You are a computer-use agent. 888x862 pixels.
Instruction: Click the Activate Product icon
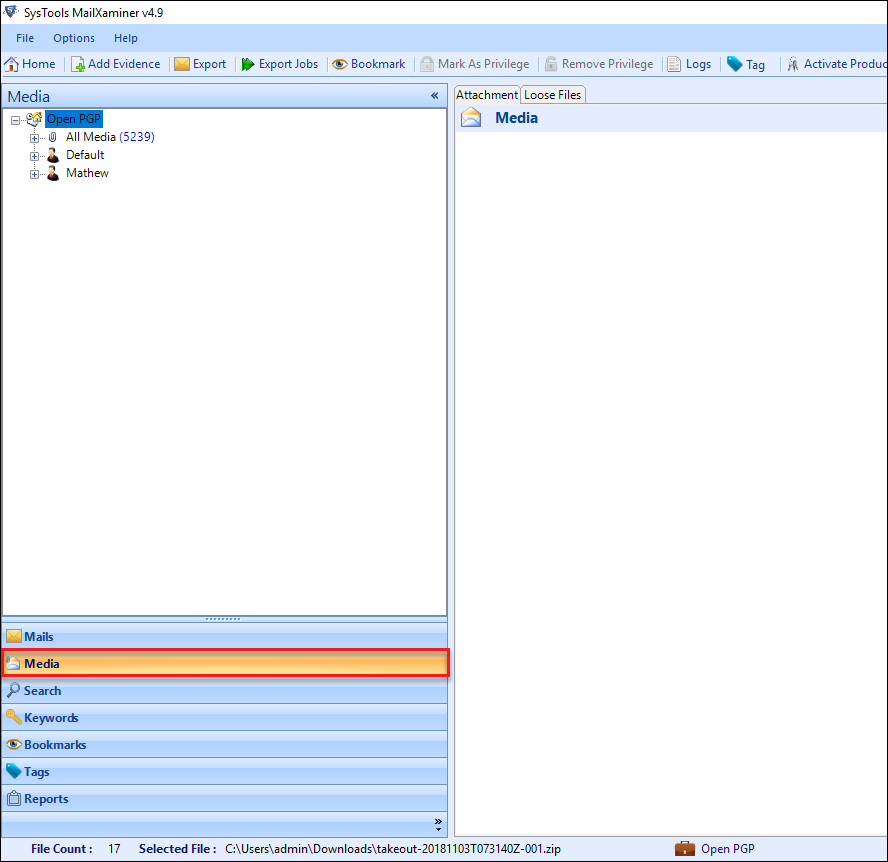click(x=793, y=64)
